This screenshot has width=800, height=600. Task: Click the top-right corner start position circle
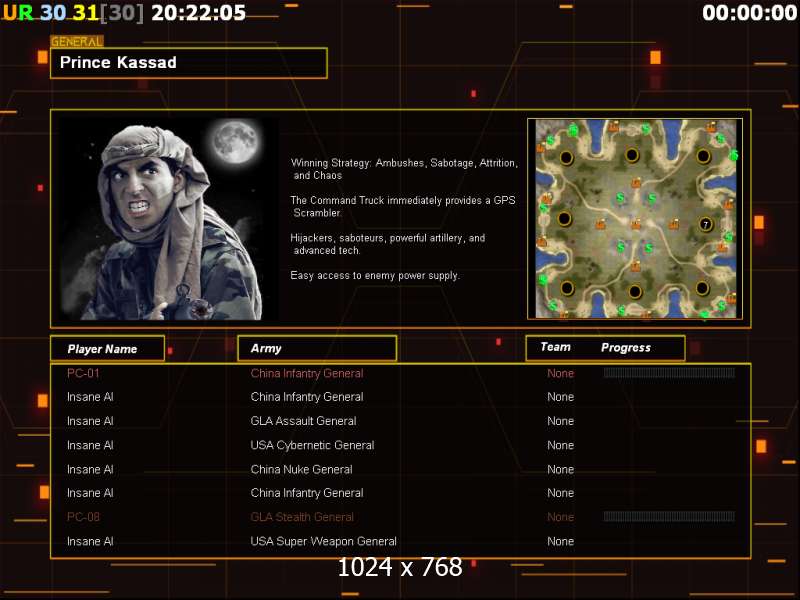coord(703,156)
